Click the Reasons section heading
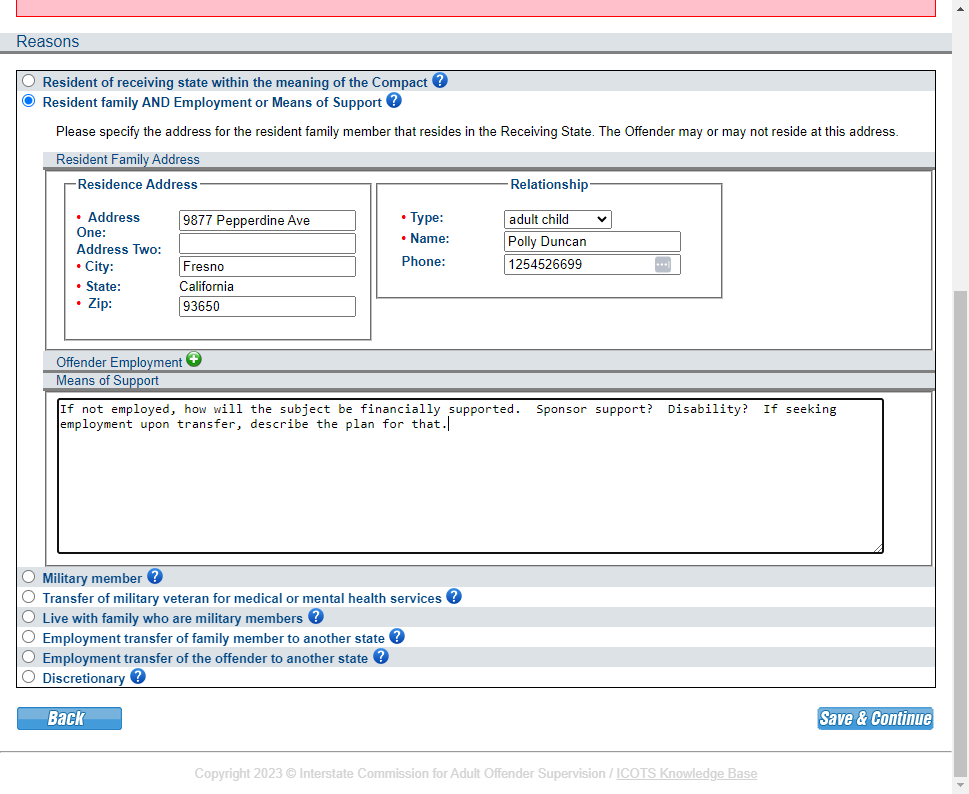The image size is (969, 794). [48, 41]
